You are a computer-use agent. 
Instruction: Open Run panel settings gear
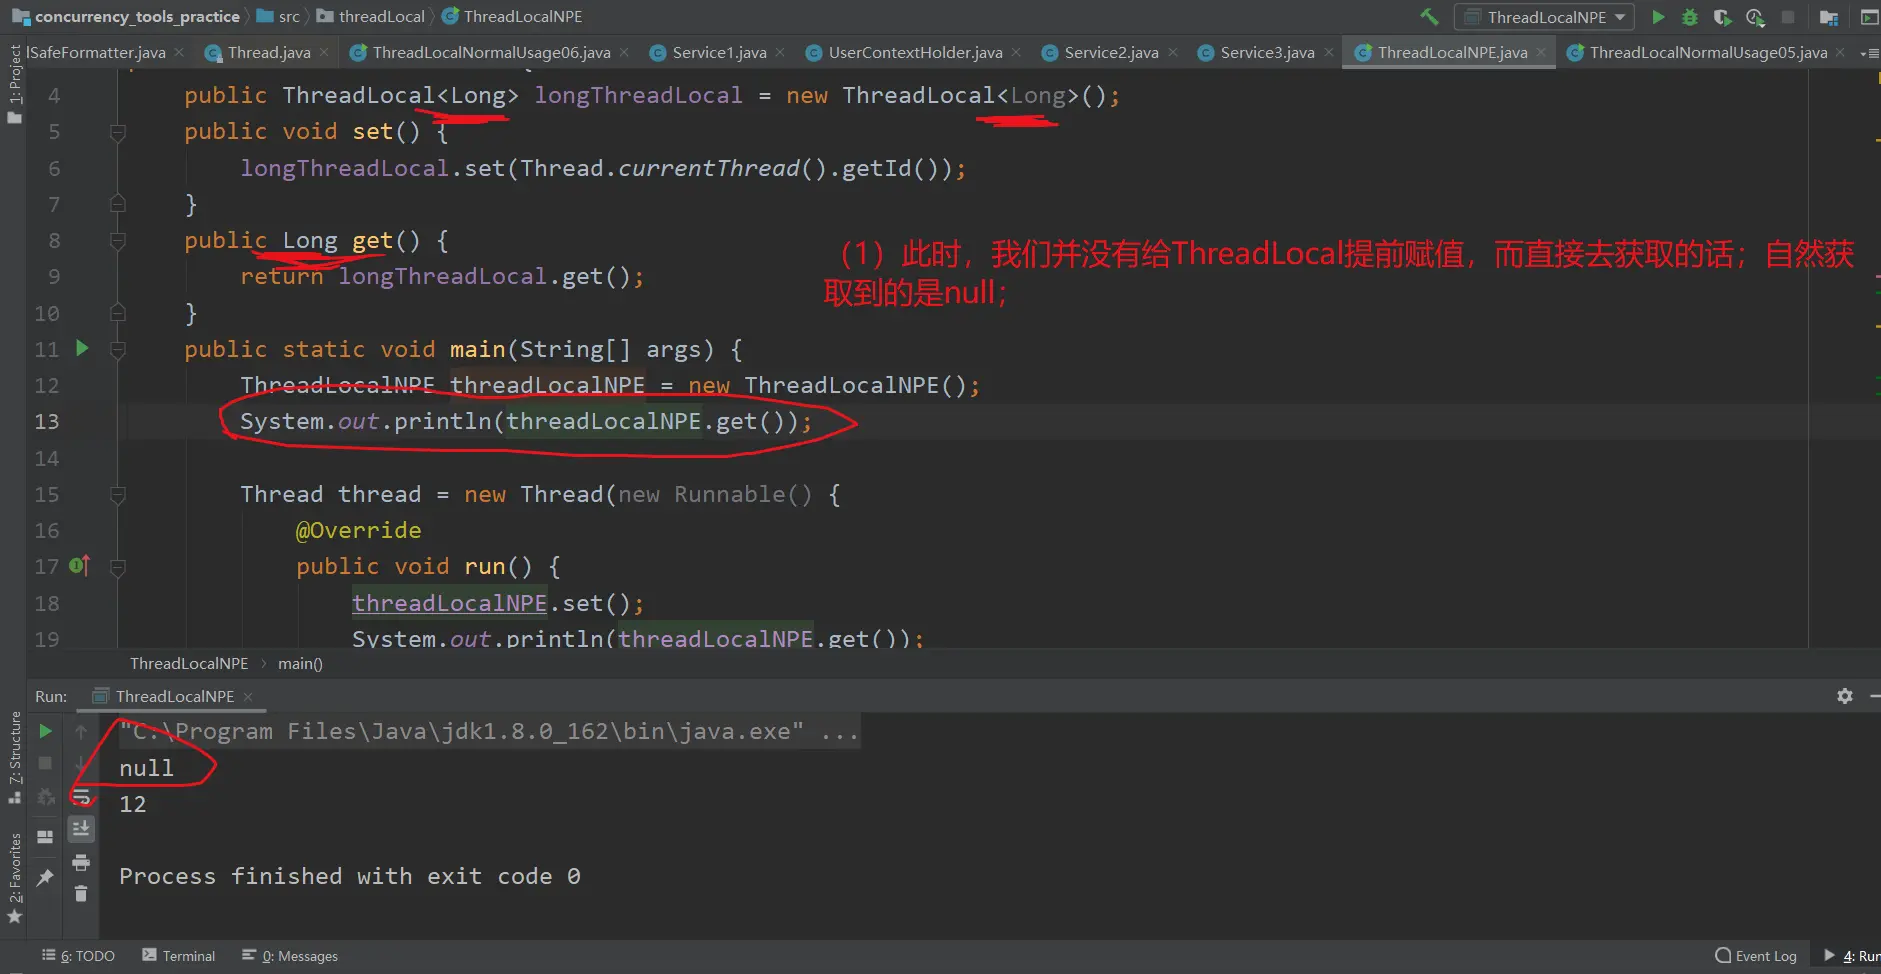pyautogui.click(x=1845, y=696)
